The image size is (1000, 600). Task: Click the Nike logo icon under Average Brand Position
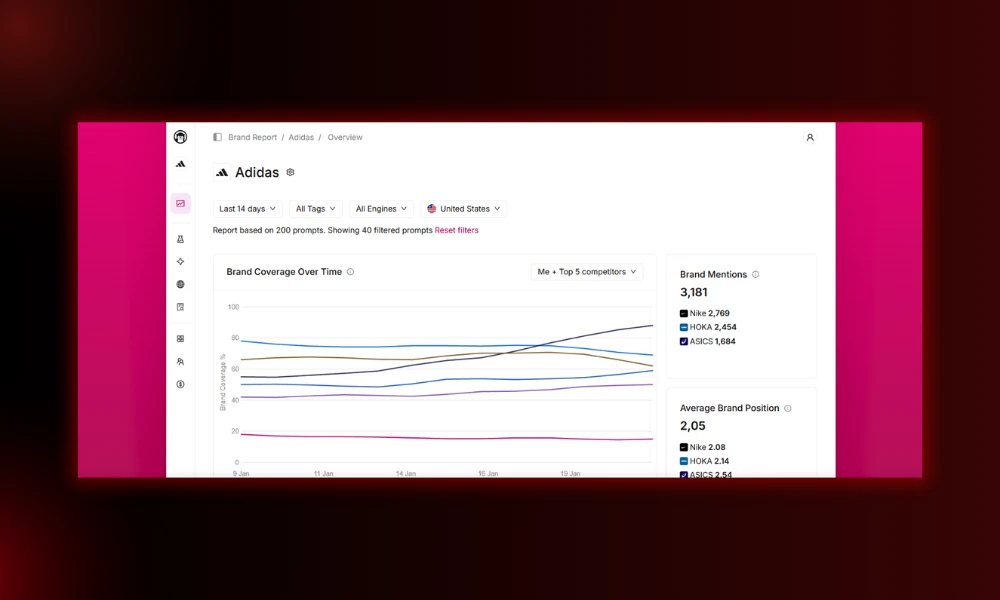(x=684, y=448)
